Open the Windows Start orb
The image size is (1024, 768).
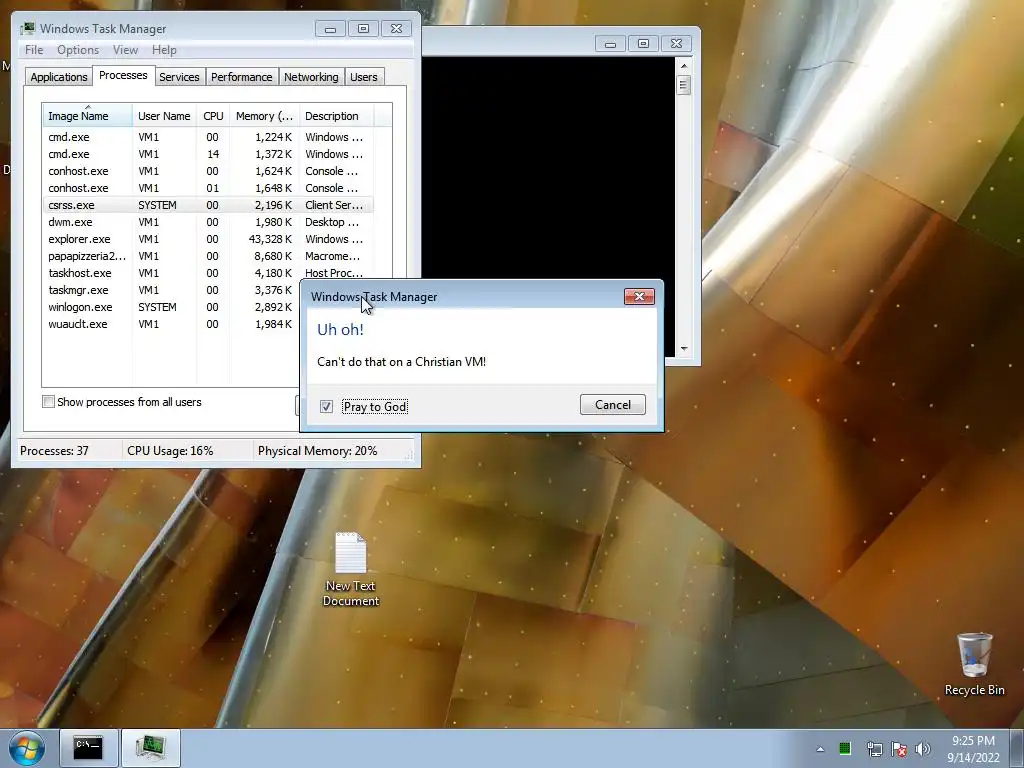(27, 748)
